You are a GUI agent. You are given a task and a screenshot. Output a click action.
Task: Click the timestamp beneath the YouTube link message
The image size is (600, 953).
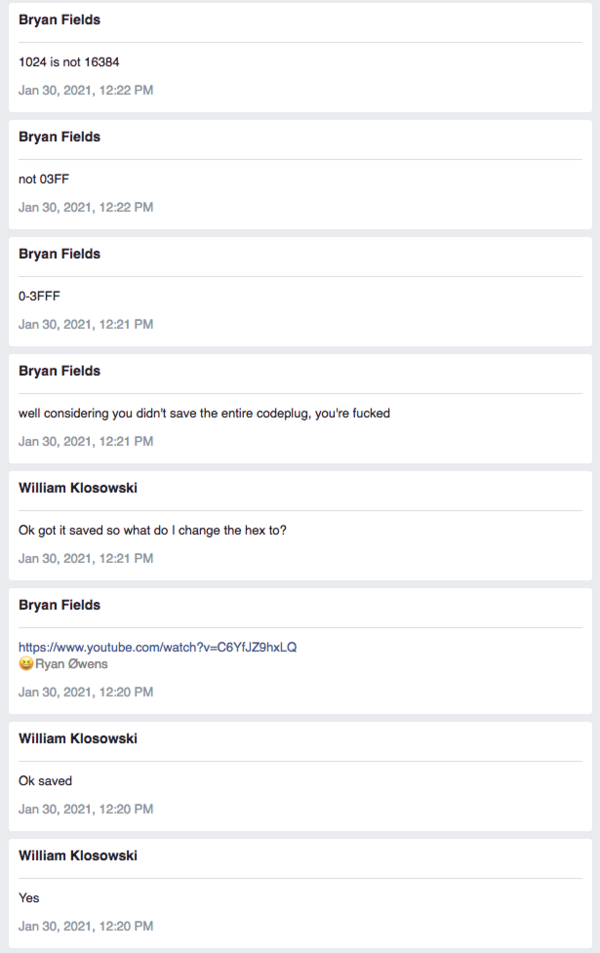tap(85, 692)
